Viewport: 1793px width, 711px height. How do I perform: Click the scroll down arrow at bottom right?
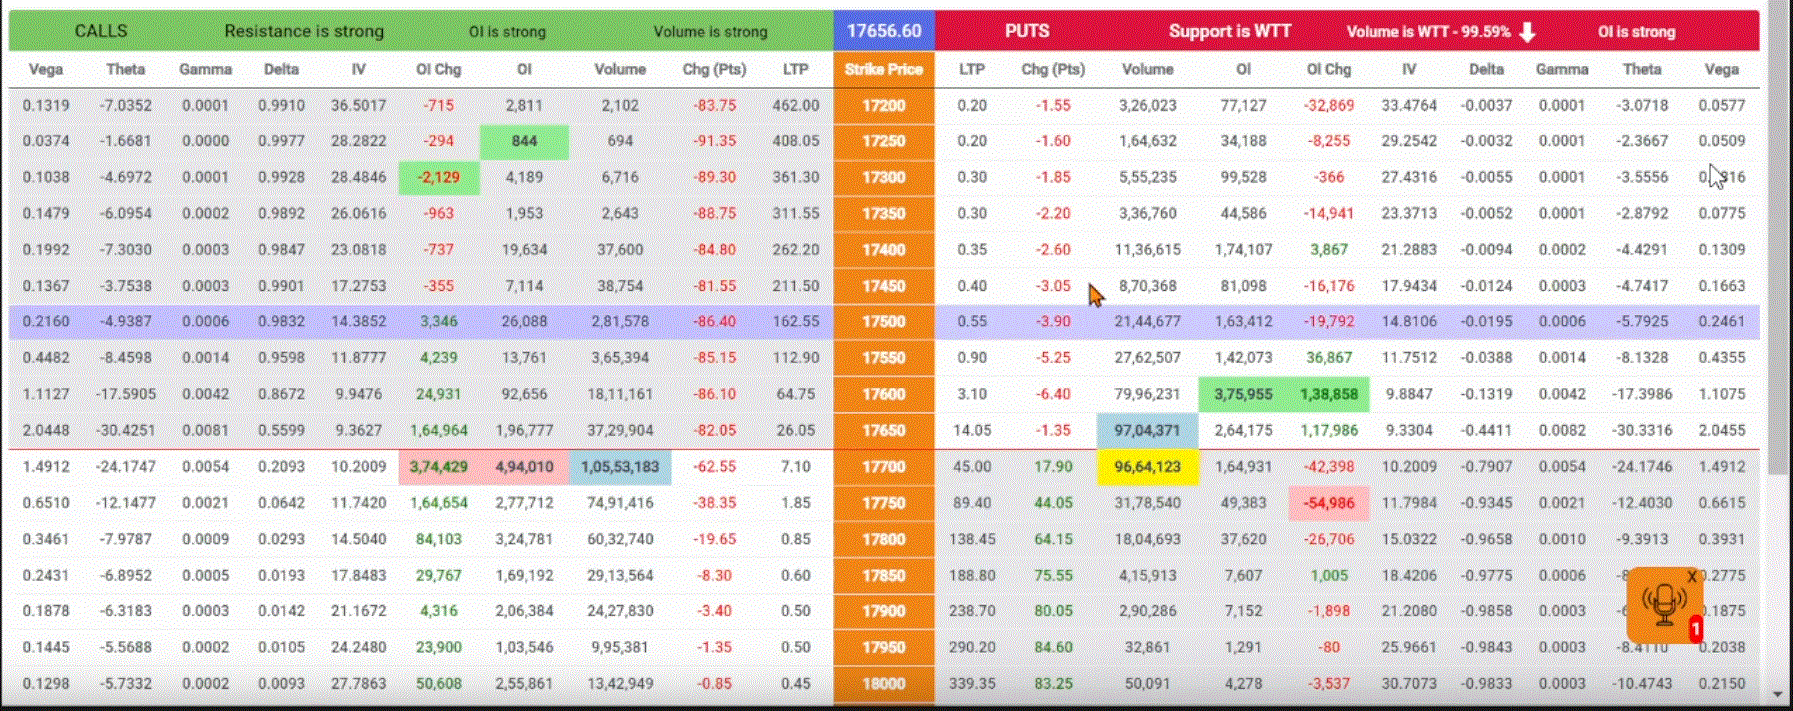[1777, 693]
